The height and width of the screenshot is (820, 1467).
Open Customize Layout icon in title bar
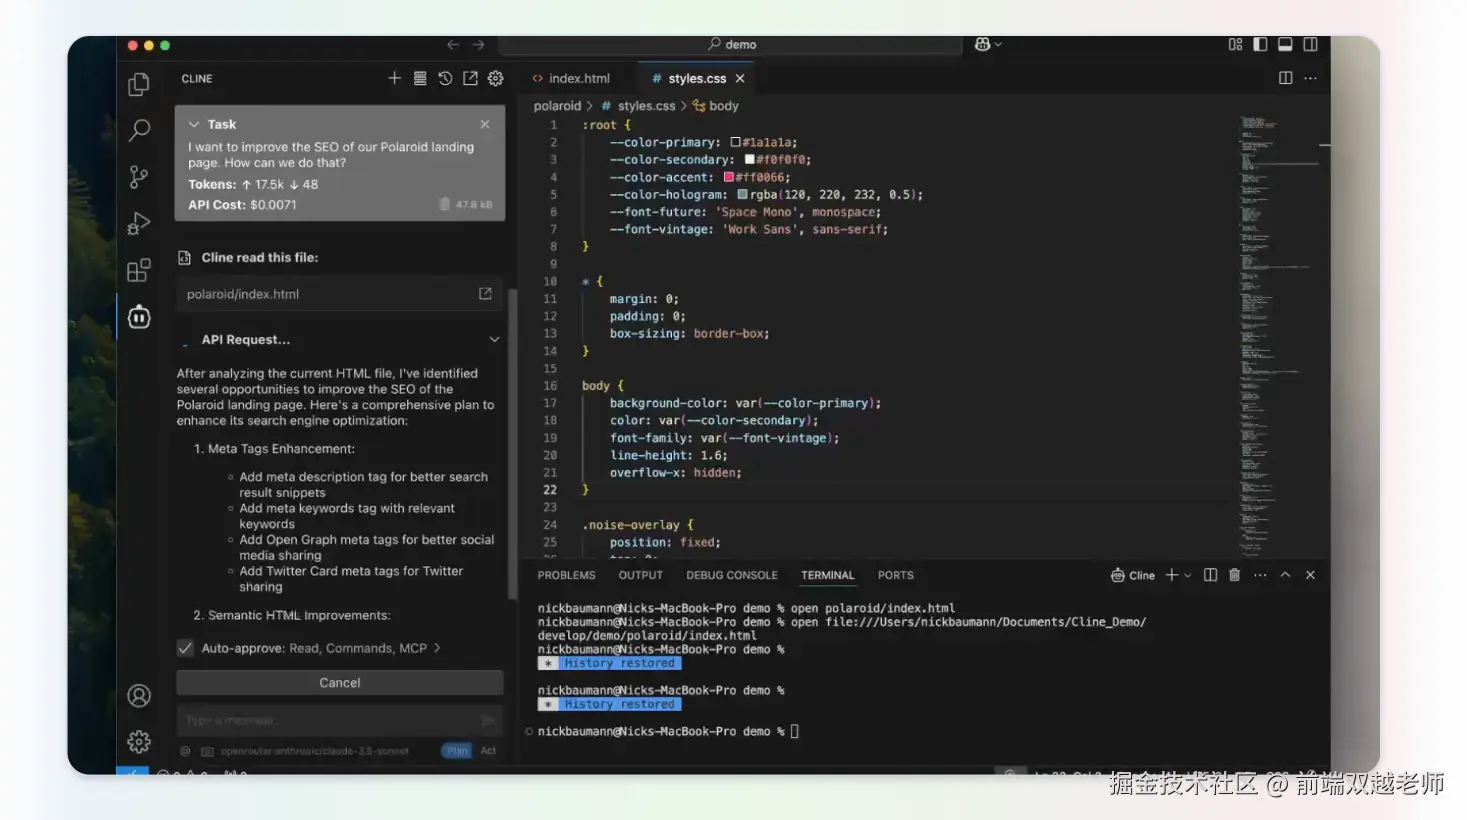[x=1235, y=44]
